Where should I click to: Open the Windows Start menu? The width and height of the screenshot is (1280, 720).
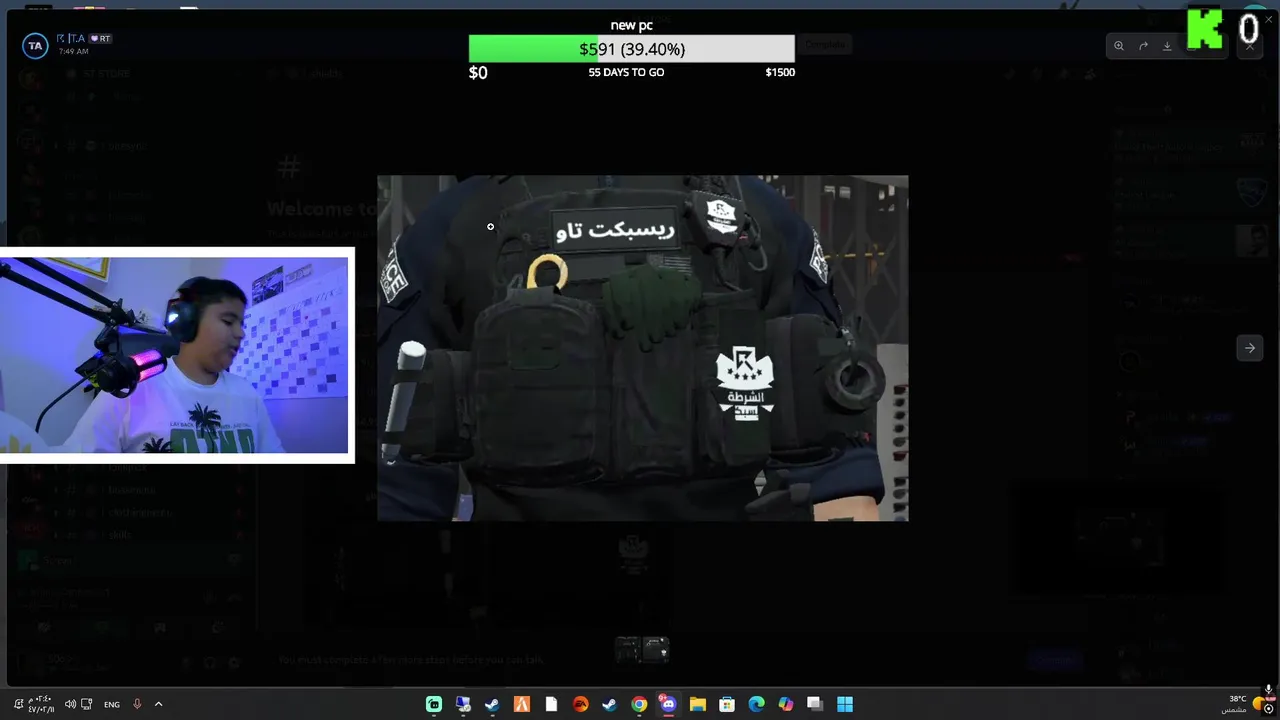(844, 704)
